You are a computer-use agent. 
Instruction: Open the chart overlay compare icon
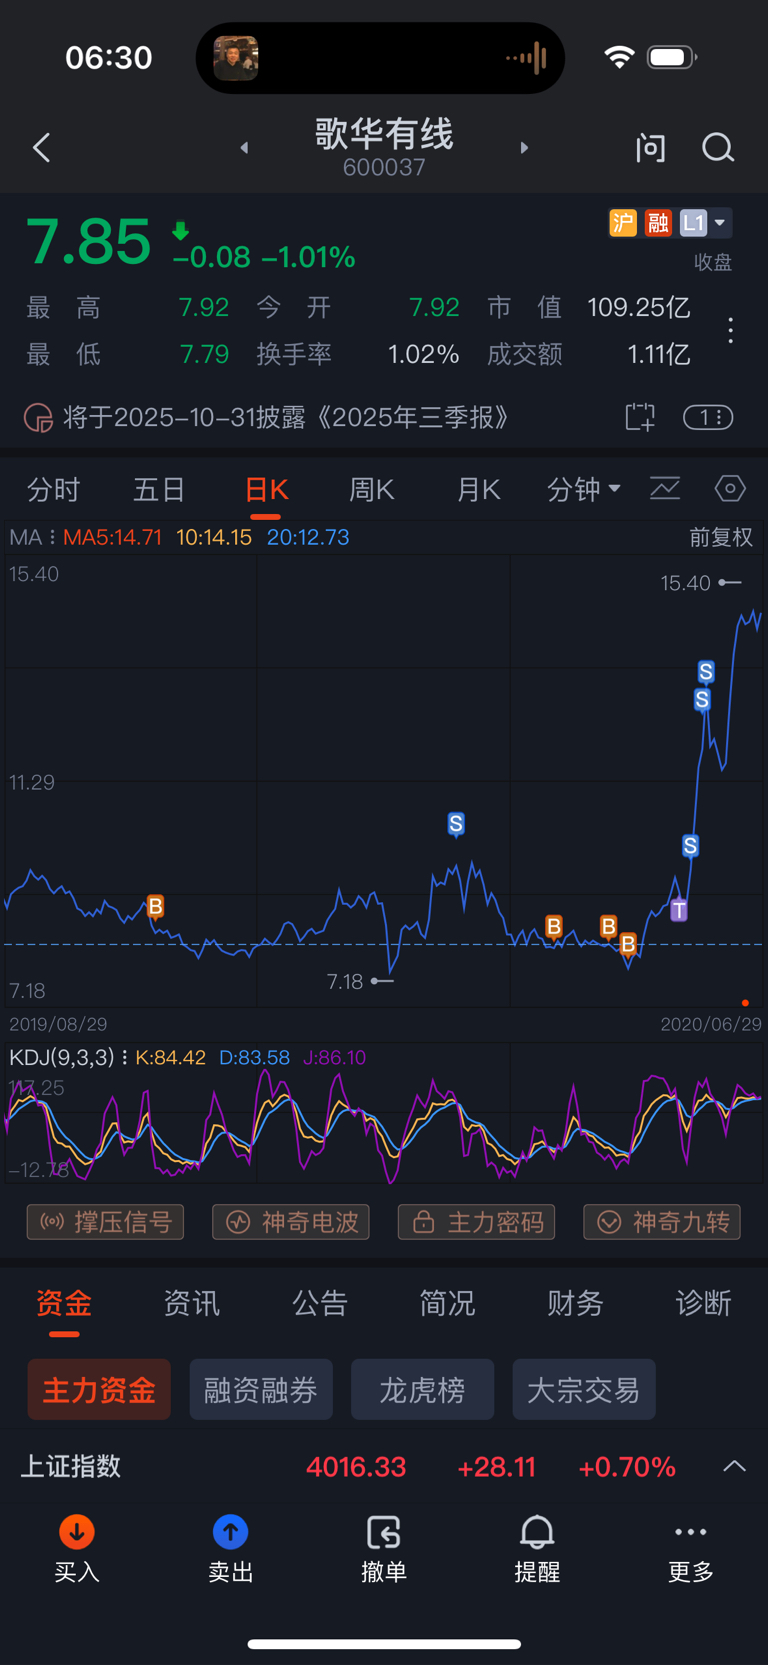[665, 489]
